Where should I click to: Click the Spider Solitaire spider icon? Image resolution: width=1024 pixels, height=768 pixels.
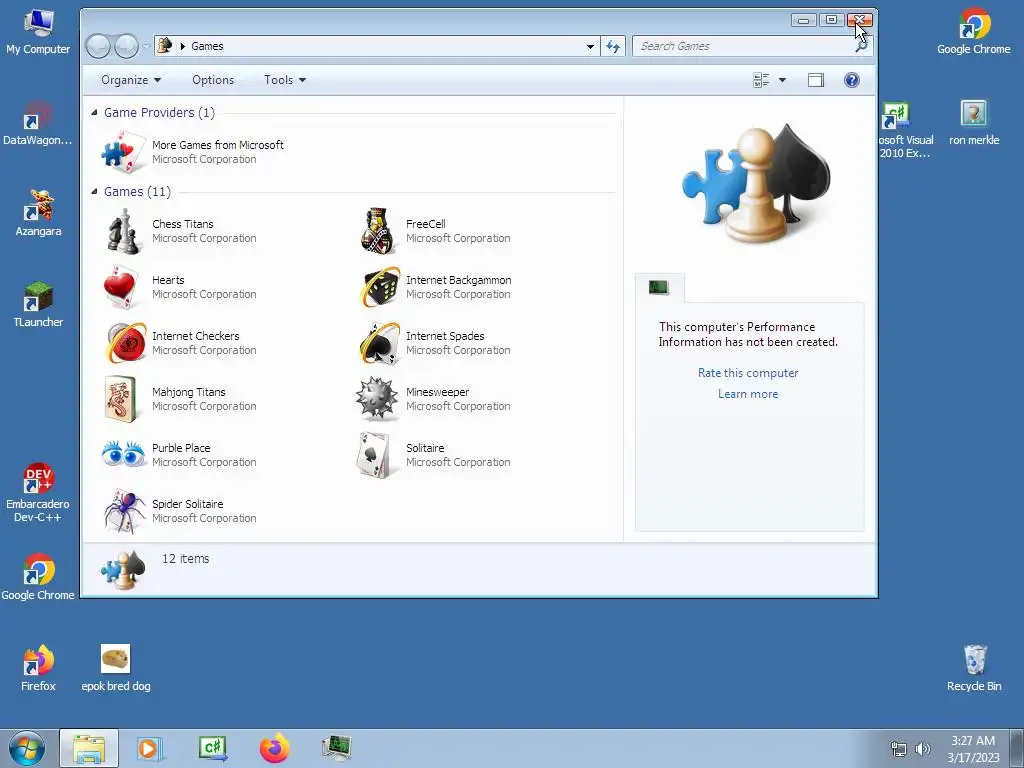click(x=124, y=511)
